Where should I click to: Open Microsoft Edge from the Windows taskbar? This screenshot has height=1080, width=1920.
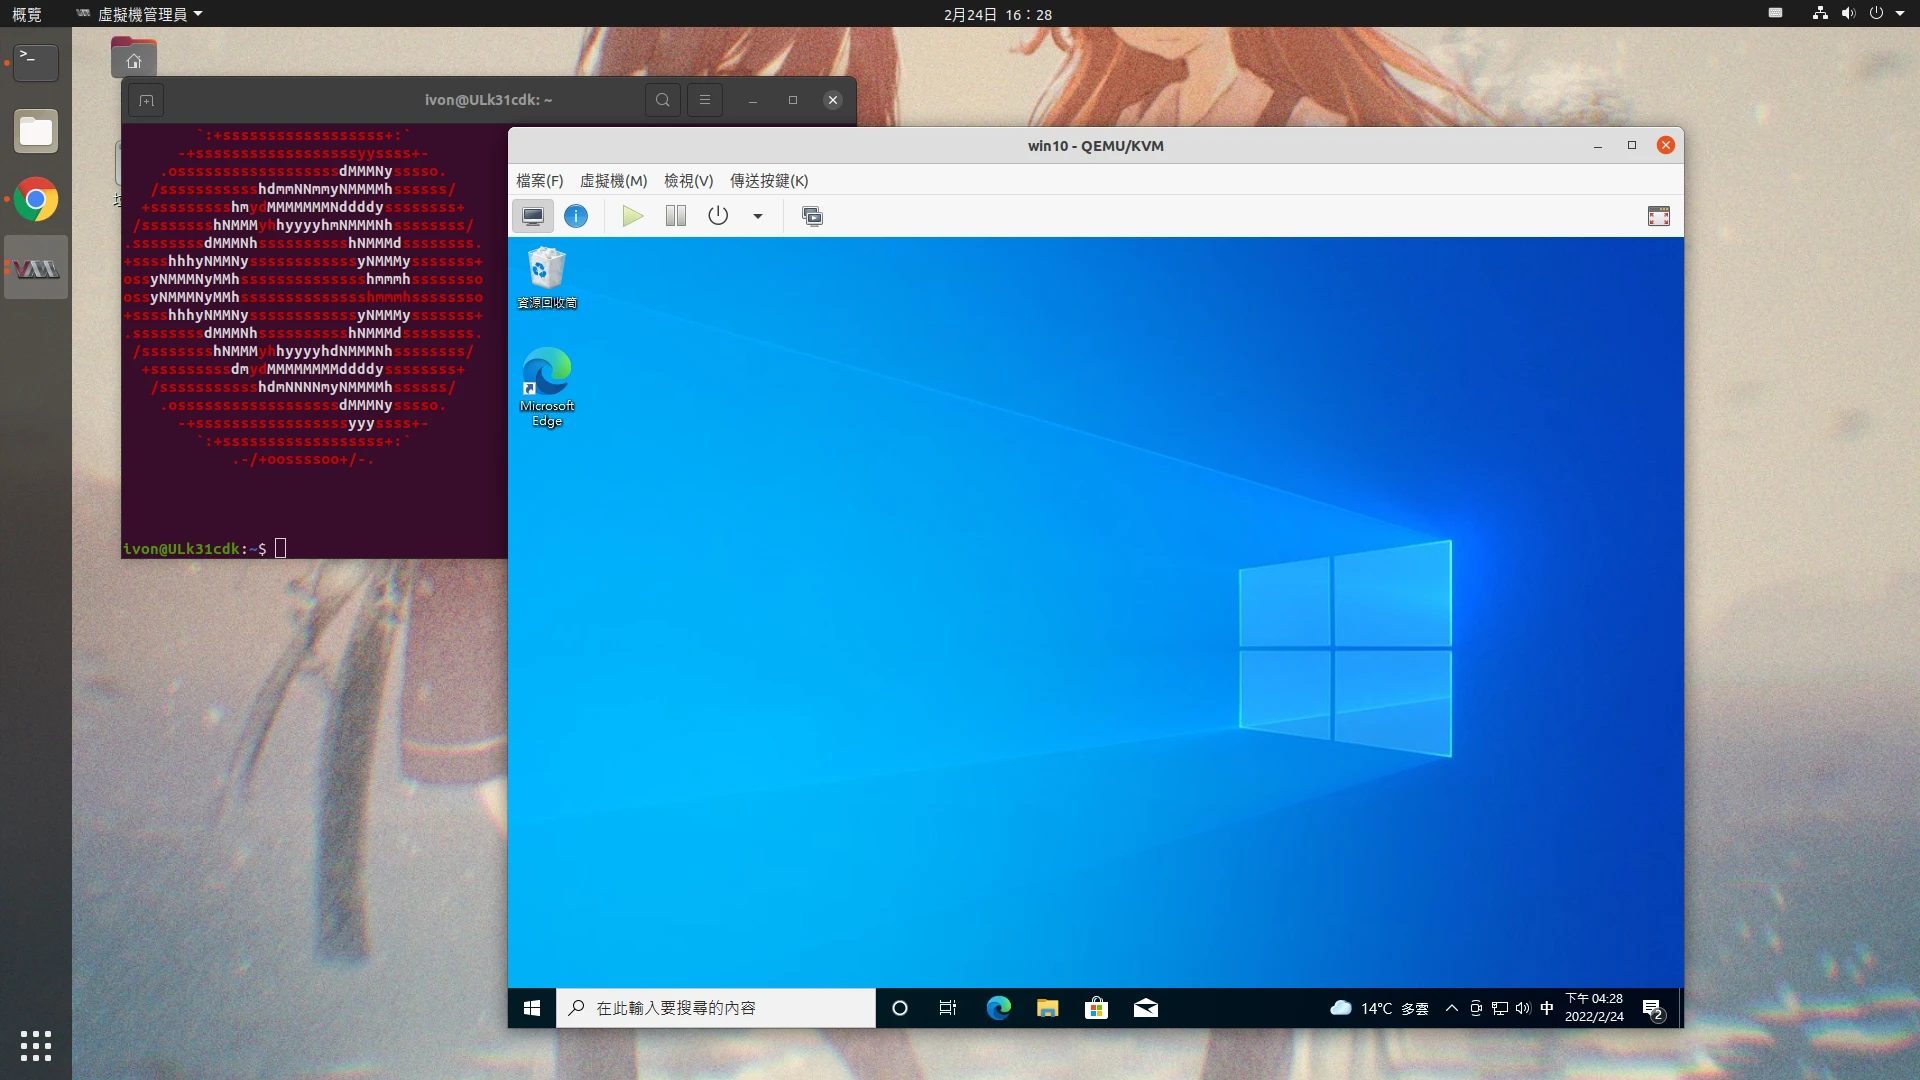point(998,1008)
